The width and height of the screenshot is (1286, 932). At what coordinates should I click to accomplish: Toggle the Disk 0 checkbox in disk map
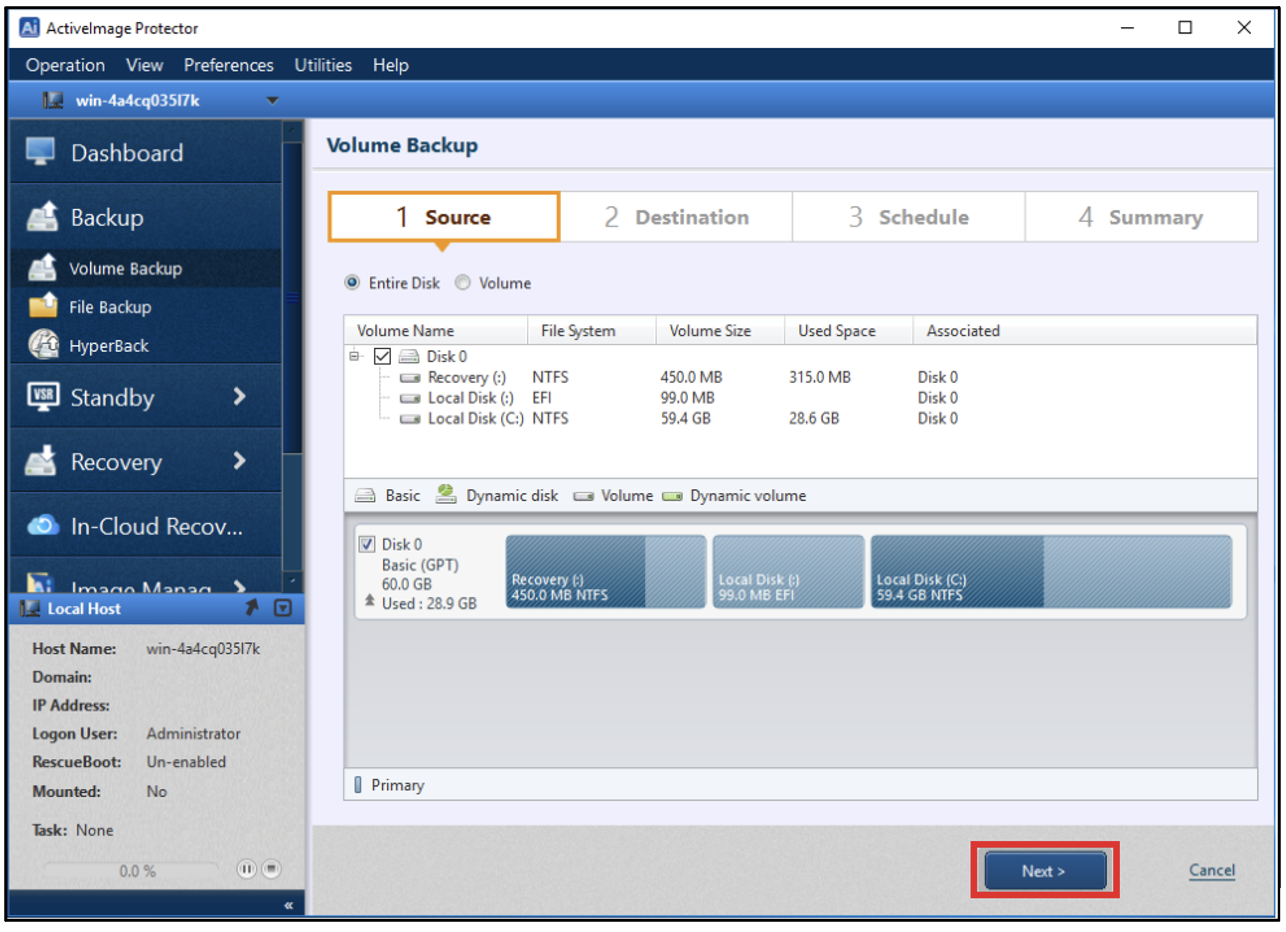click(367, 545)
